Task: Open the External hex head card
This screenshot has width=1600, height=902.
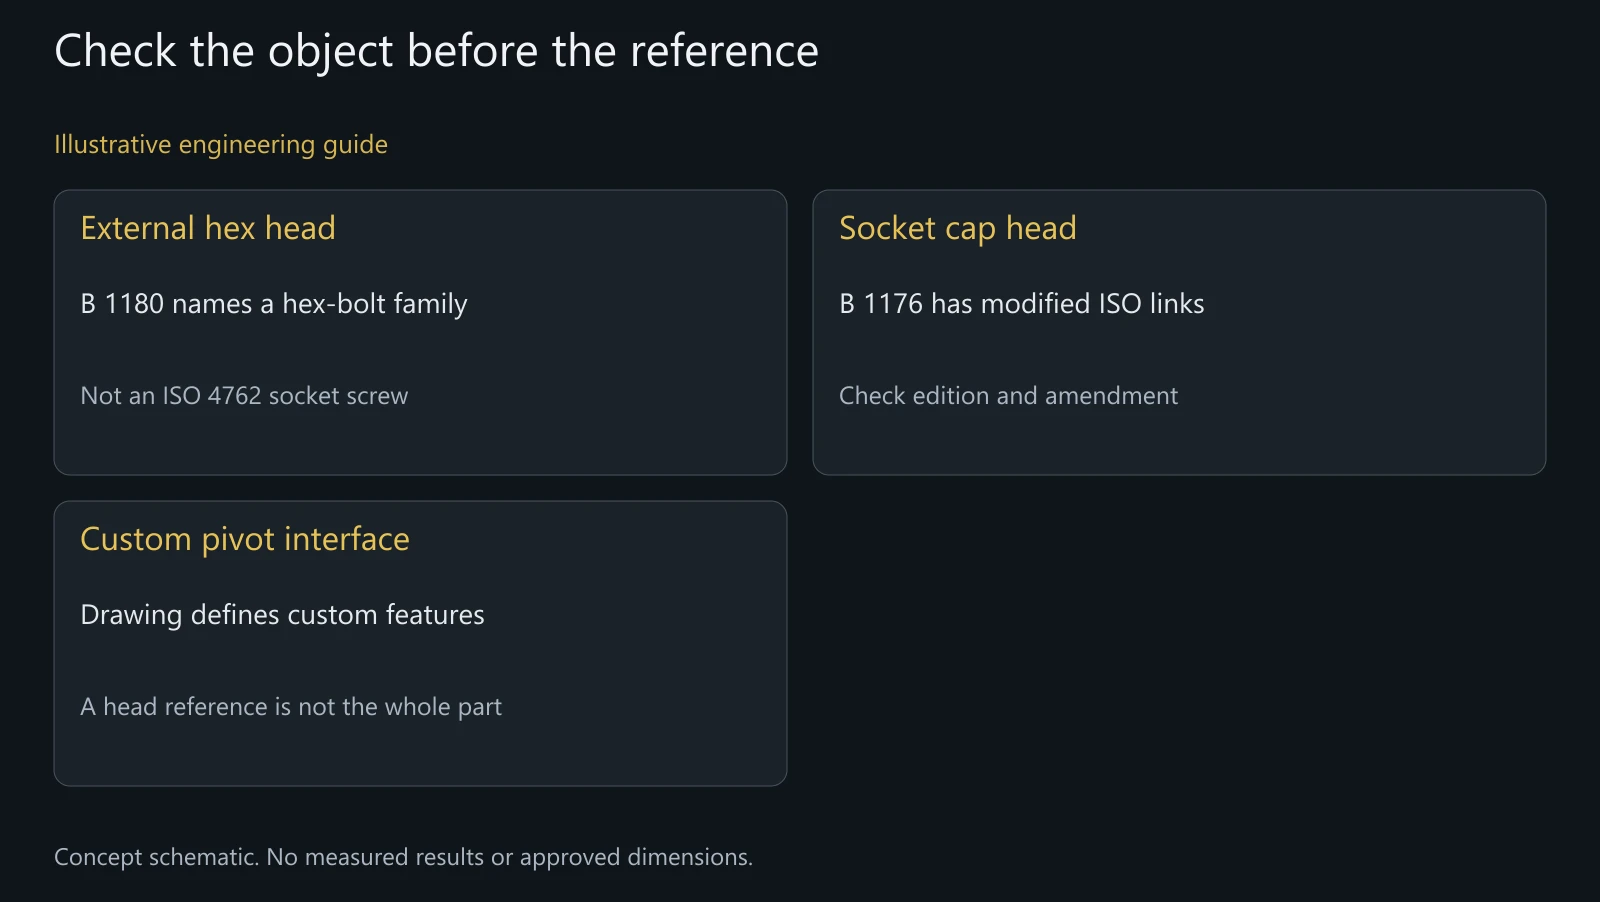Action: [x=420, y=332]
